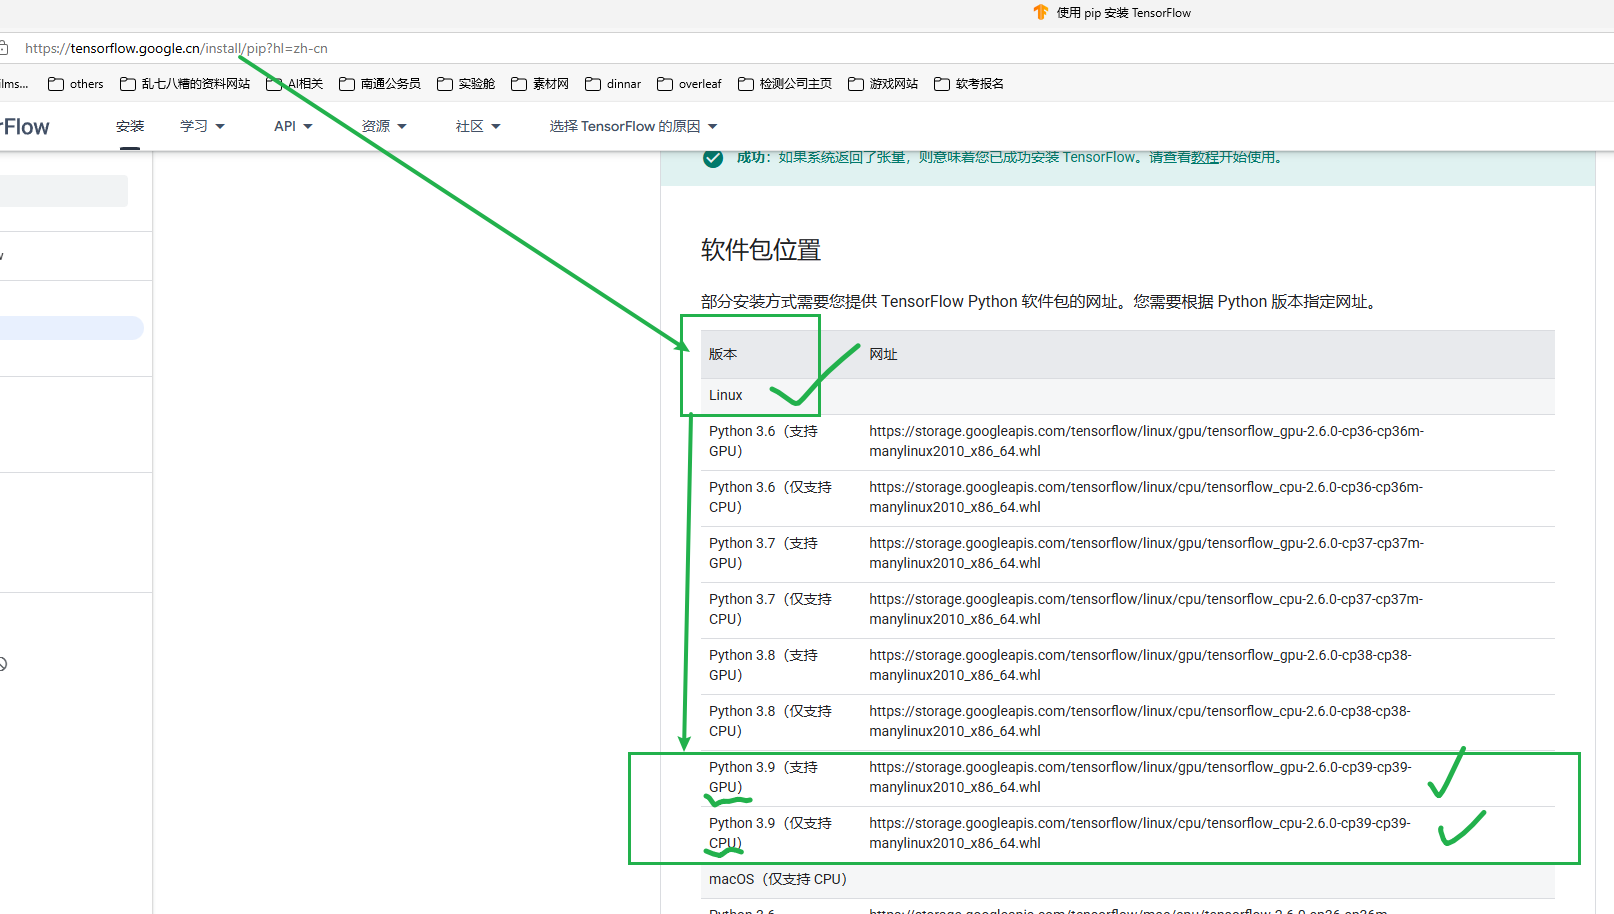Click the cp39 GPU wheel URL
The height and width of the screenshot is (914, 1614).
coord(1140,777)
